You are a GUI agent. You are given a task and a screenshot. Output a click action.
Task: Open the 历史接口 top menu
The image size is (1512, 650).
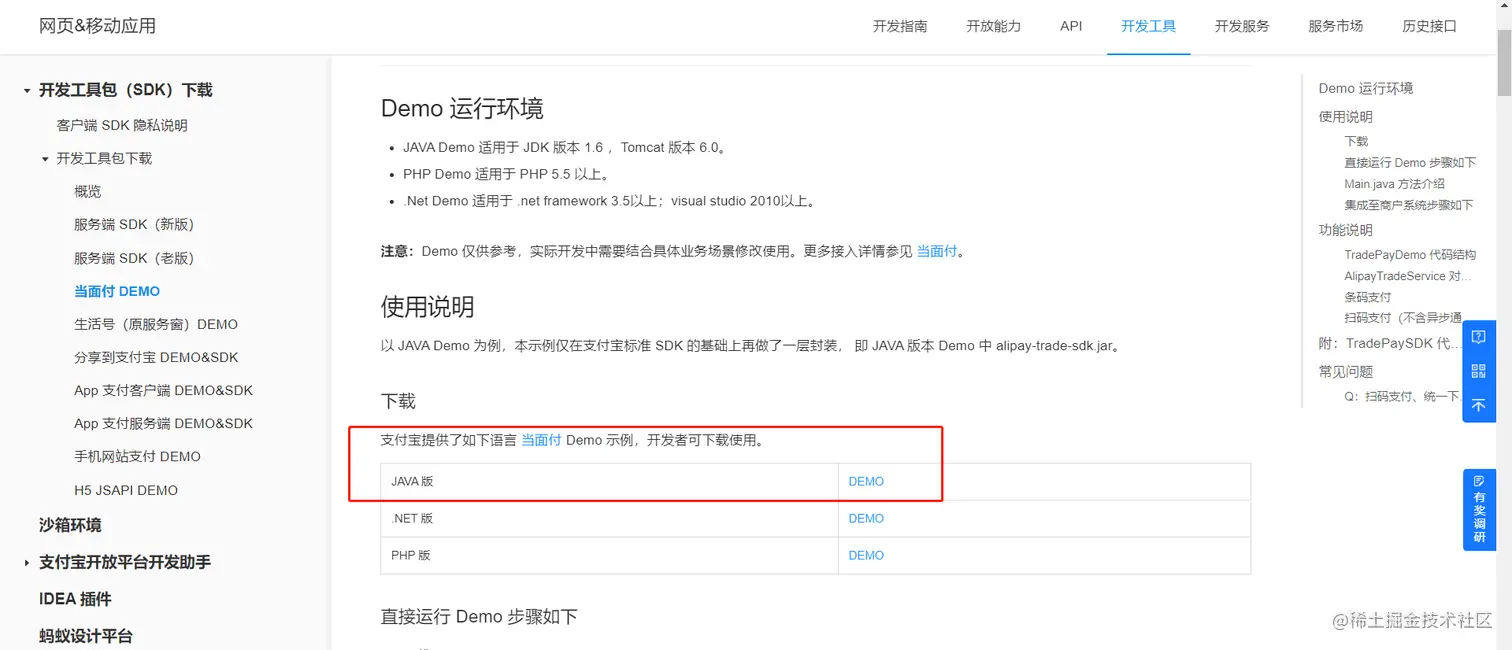click(1429, 26)
